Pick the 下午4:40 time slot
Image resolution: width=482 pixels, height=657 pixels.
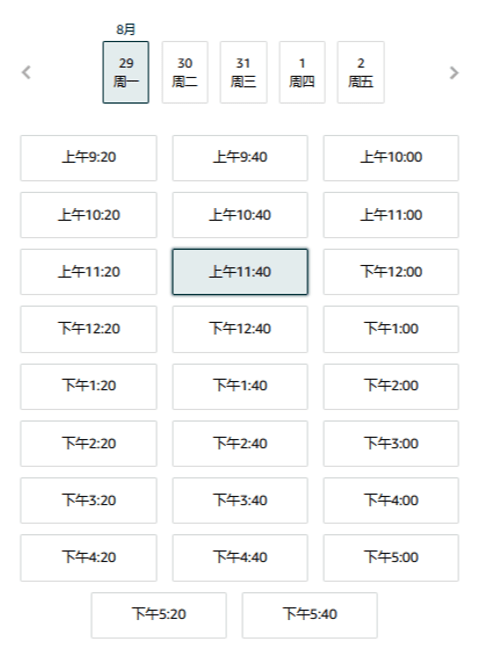[x=240, y=558]
